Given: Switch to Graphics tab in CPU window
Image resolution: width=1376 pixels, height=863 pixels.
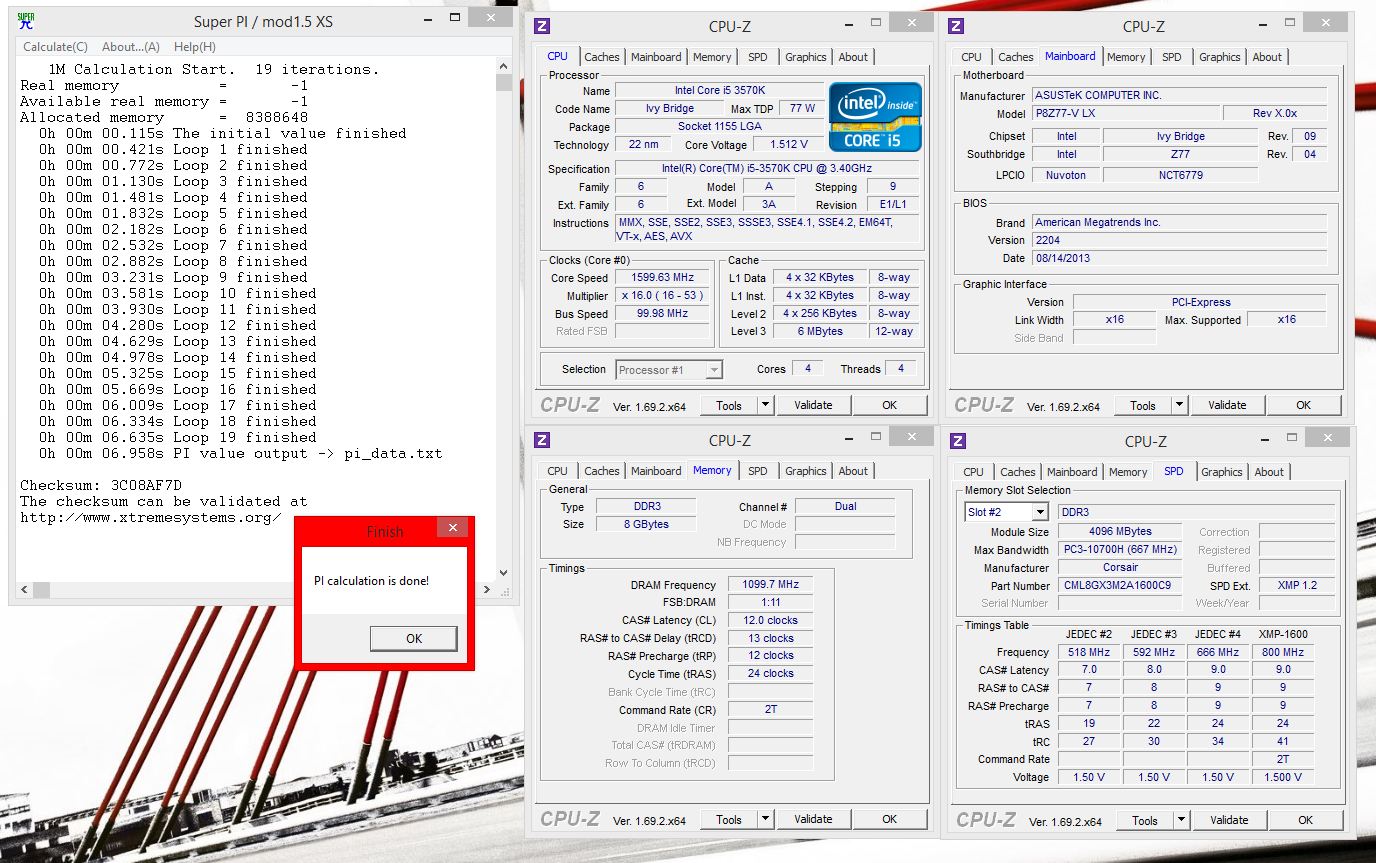Looking at the screenshot, I should 806,57.
